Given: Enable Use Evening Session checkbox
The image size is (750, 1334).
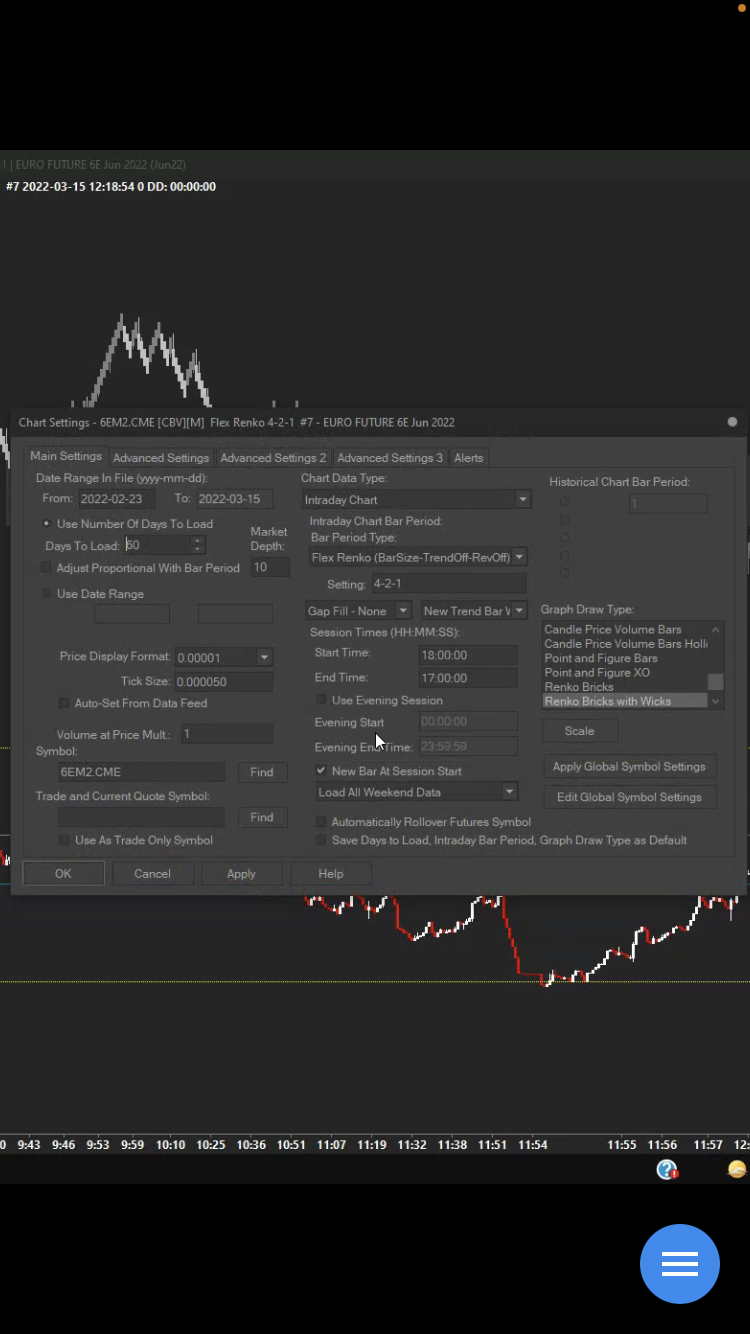Looking at the screenshot, I should 322,700.
